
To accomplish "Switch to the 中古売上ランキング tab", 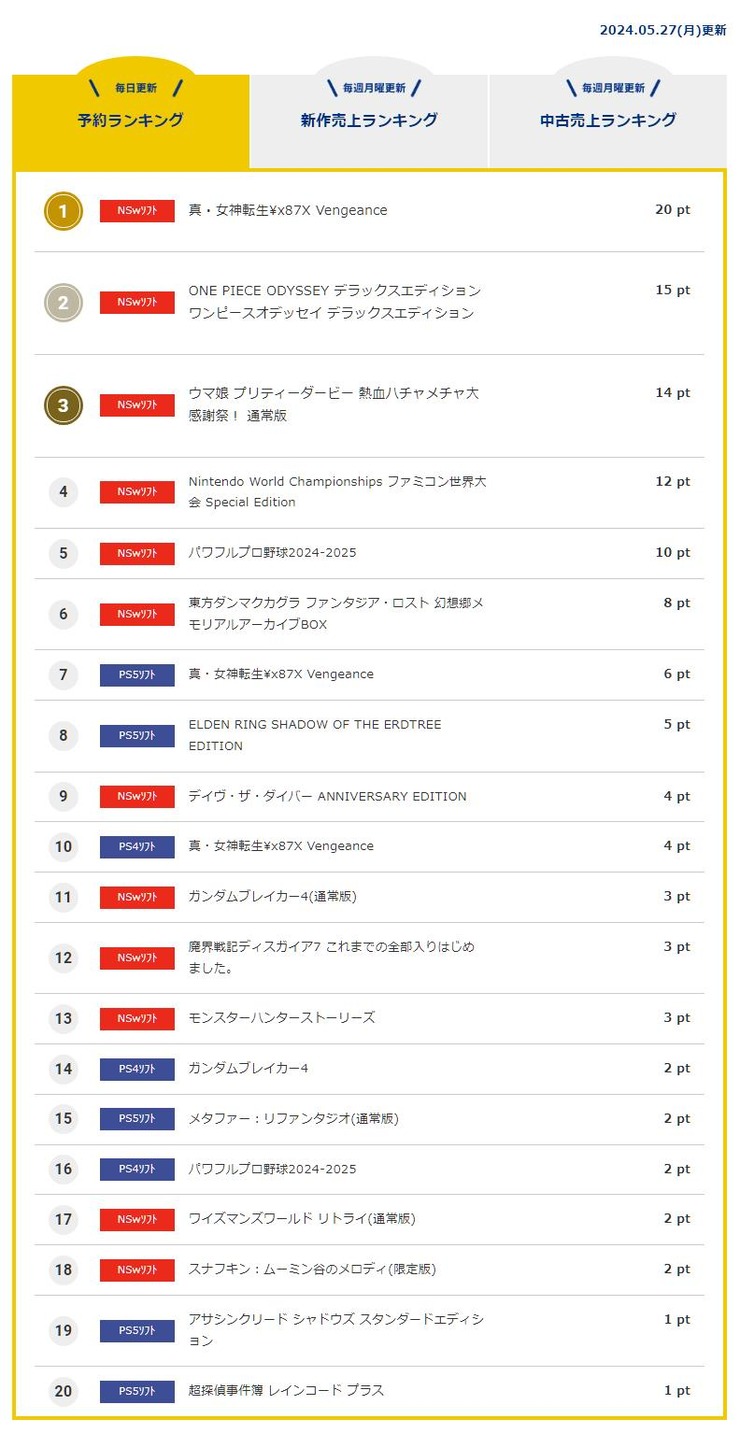I will (x=608, y=120).
